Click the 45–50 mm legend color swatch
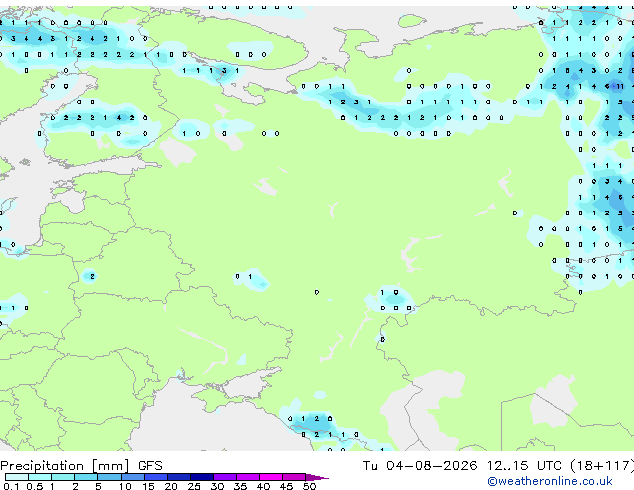The width and height of the screenshot is (634, 490). tap(294, 477)
